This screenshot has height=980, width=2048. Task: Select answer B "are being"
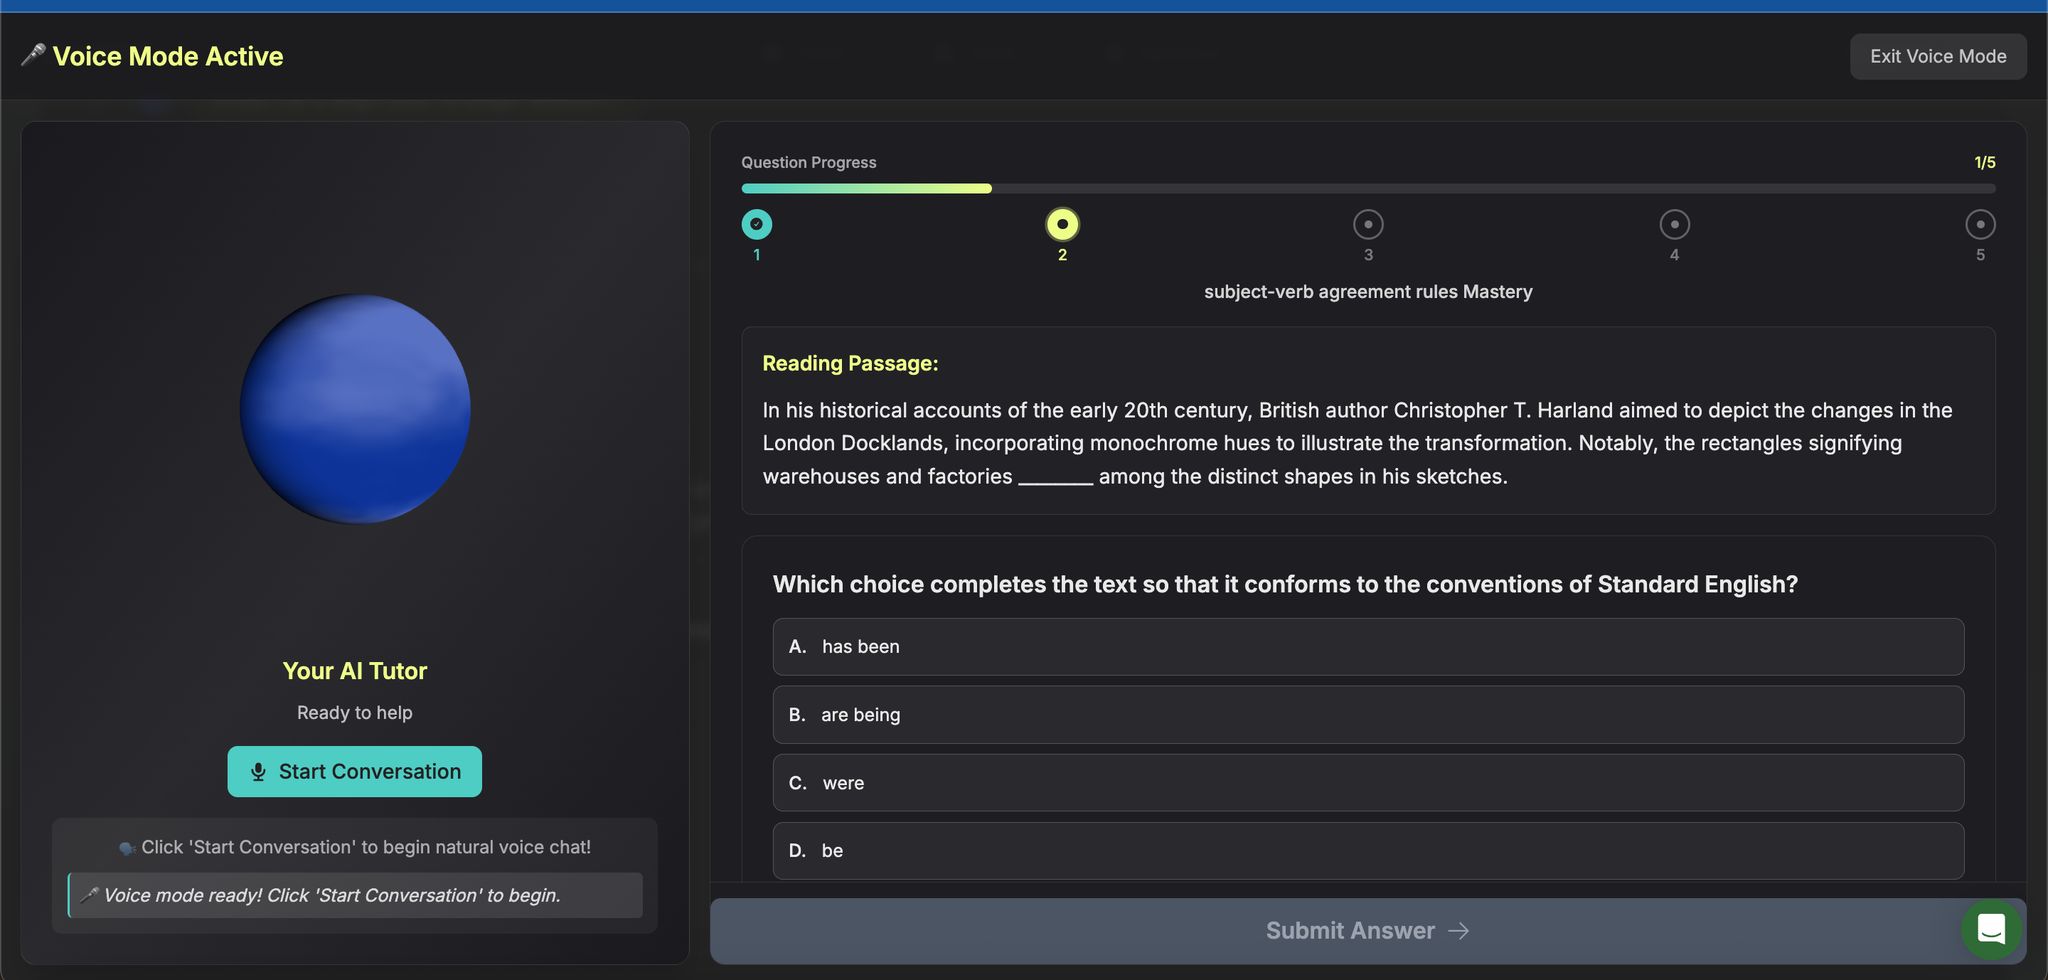(x=1367, y=715)
